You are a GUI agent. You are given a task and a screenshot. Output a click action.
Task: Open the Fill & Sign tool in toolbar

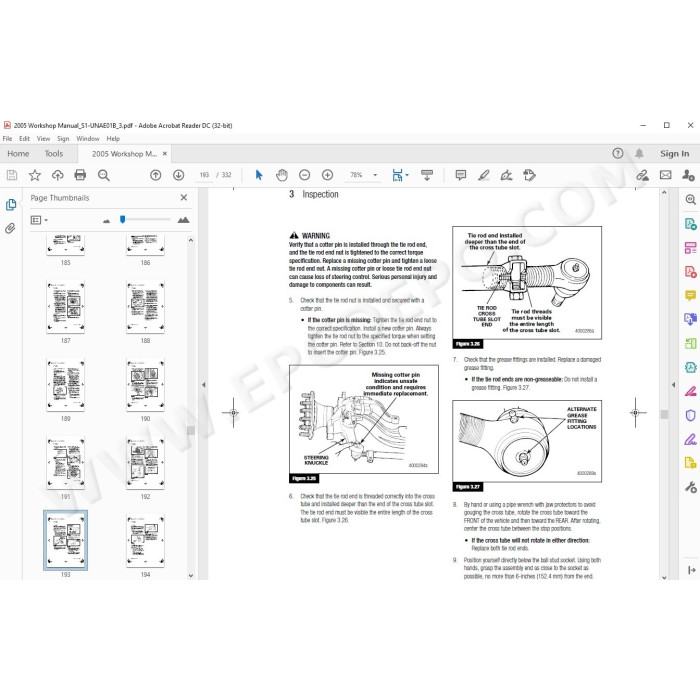[506, 175]
